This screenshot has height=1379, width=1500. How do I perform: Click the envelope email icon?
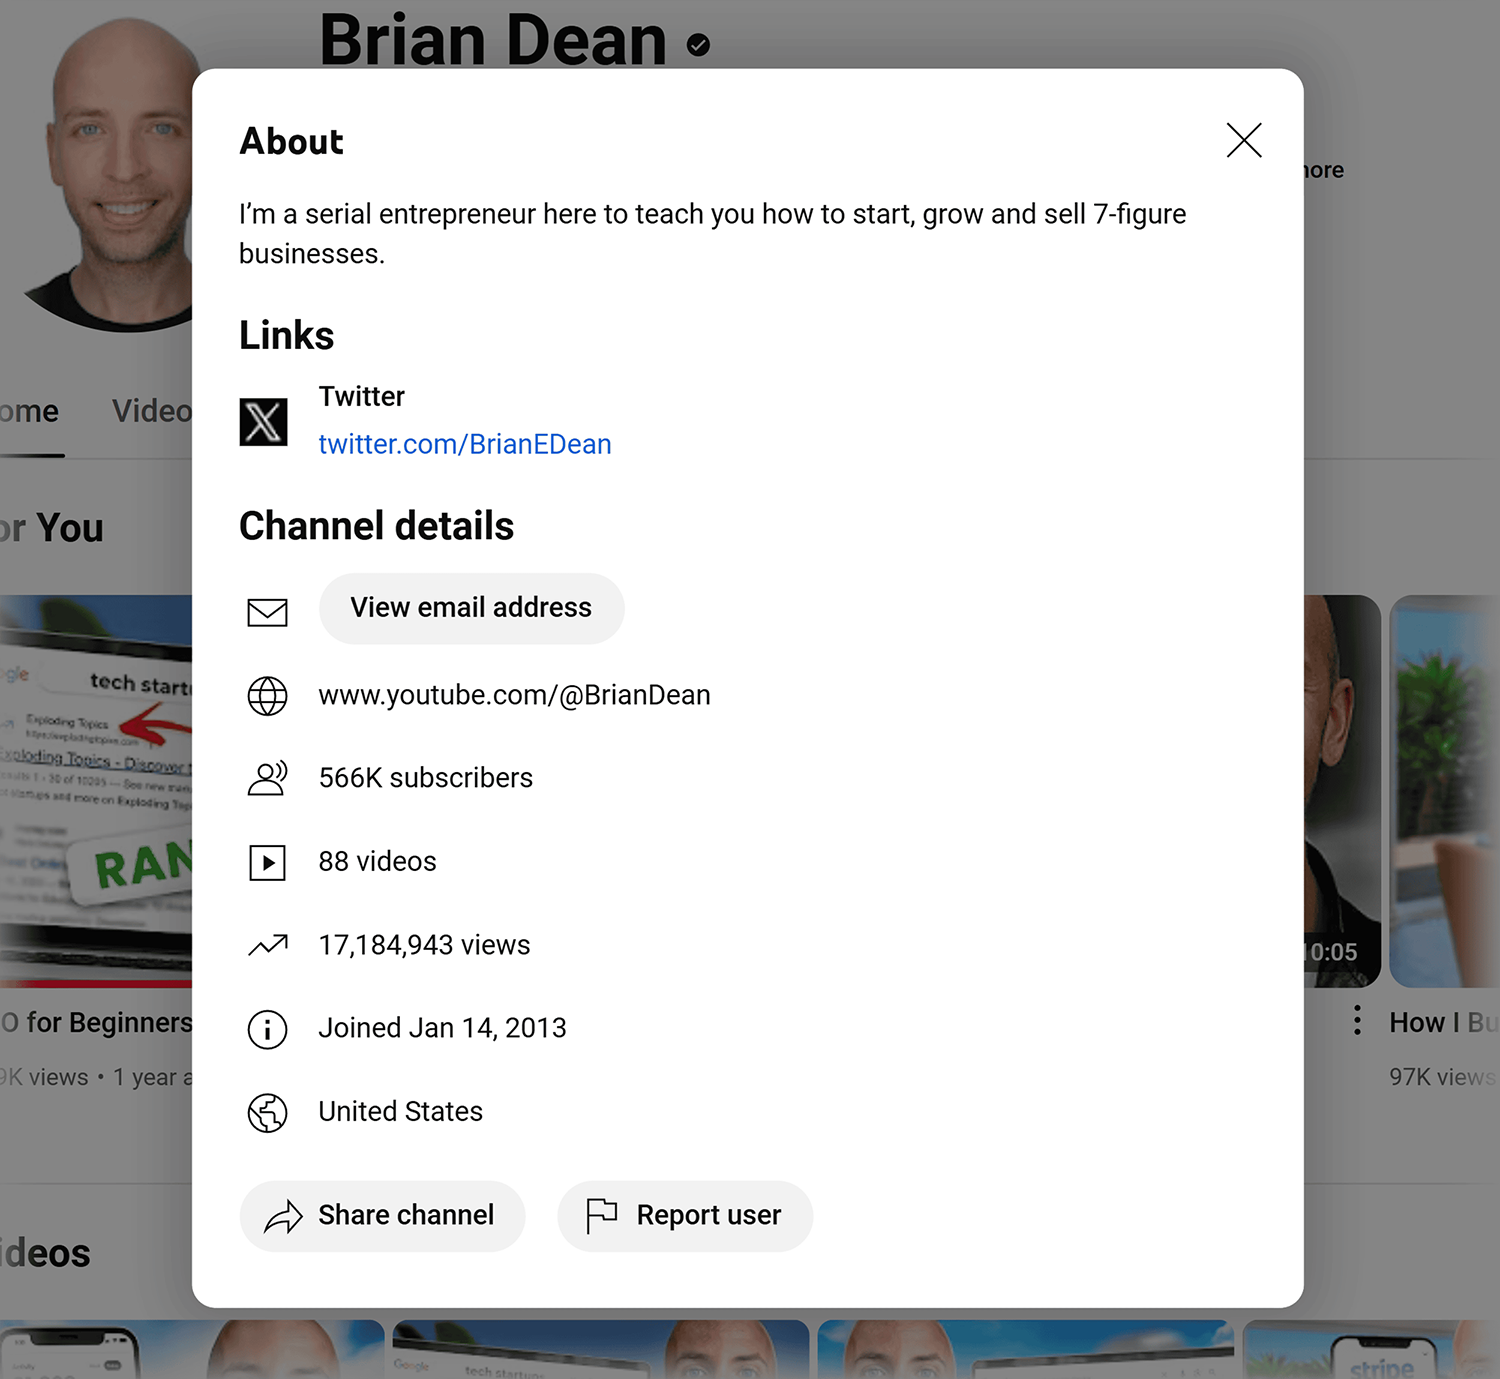pos(267,612)
